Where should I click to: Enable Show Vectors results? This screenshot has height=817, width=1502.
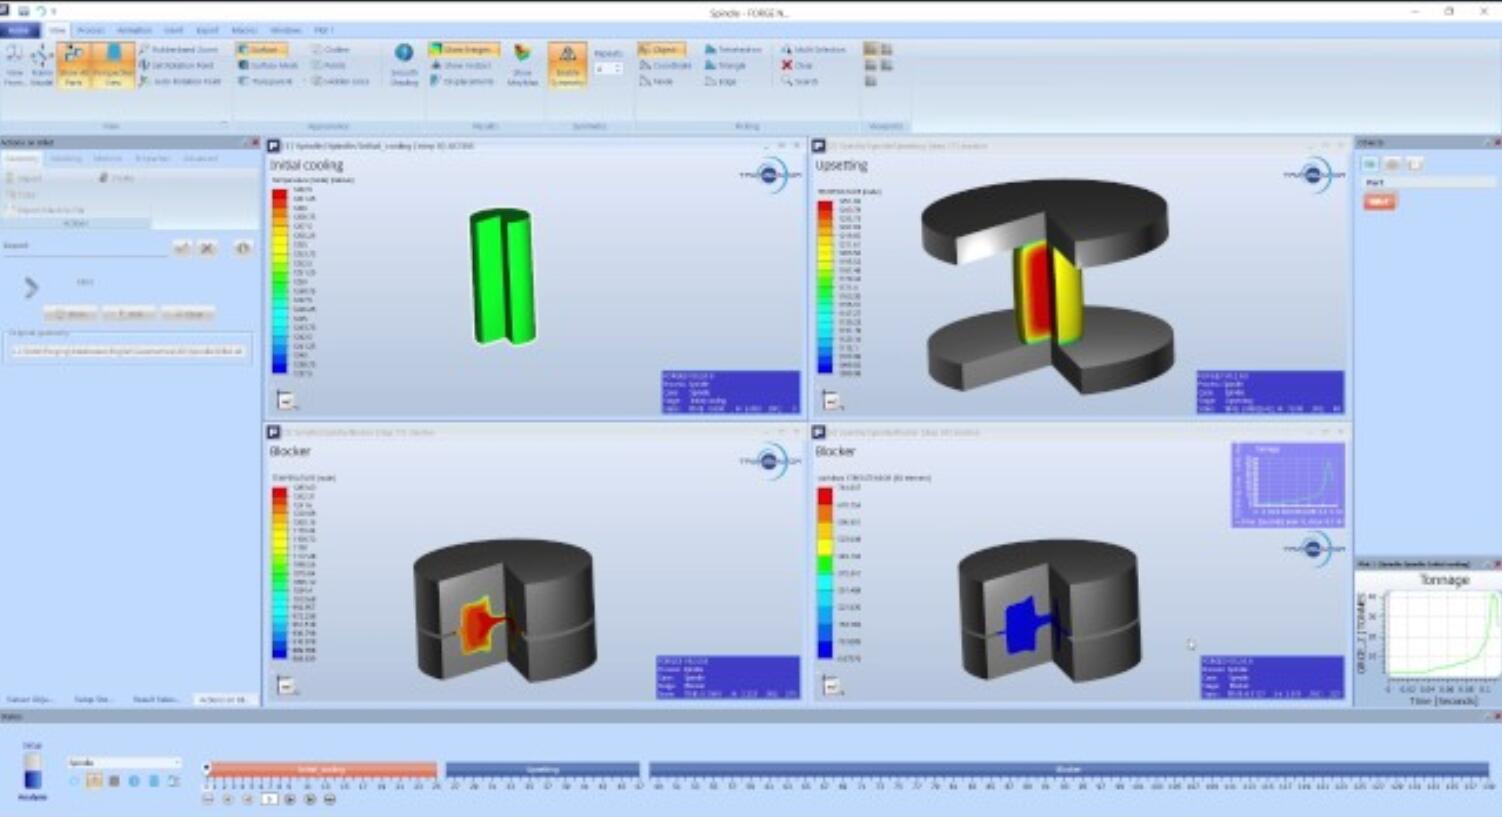click(x=461, y=65)
